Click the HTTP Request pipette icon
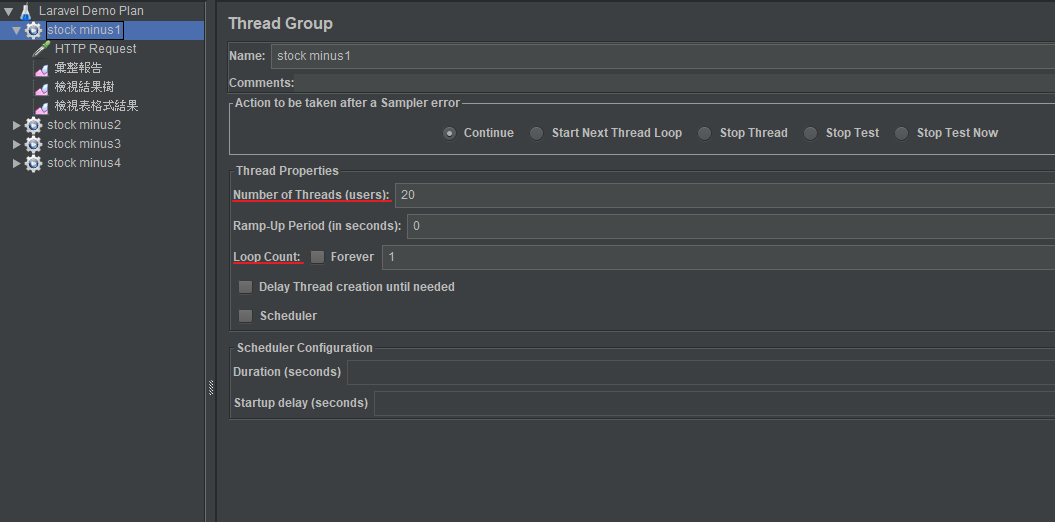Screen dimensions: 1055x522 [41, 49]
